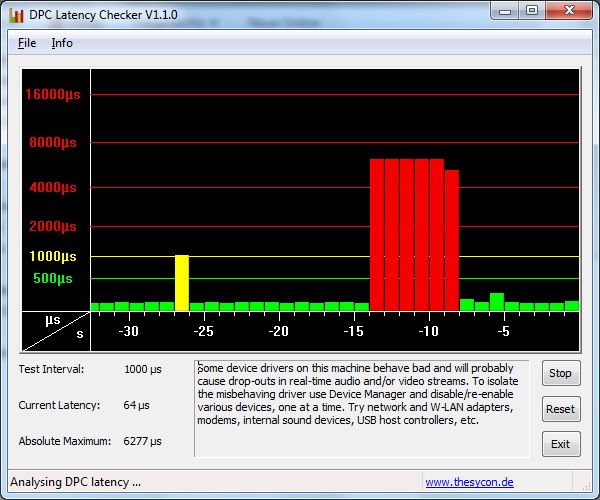Click inside the driver warning message box

[x=362, y=409]
